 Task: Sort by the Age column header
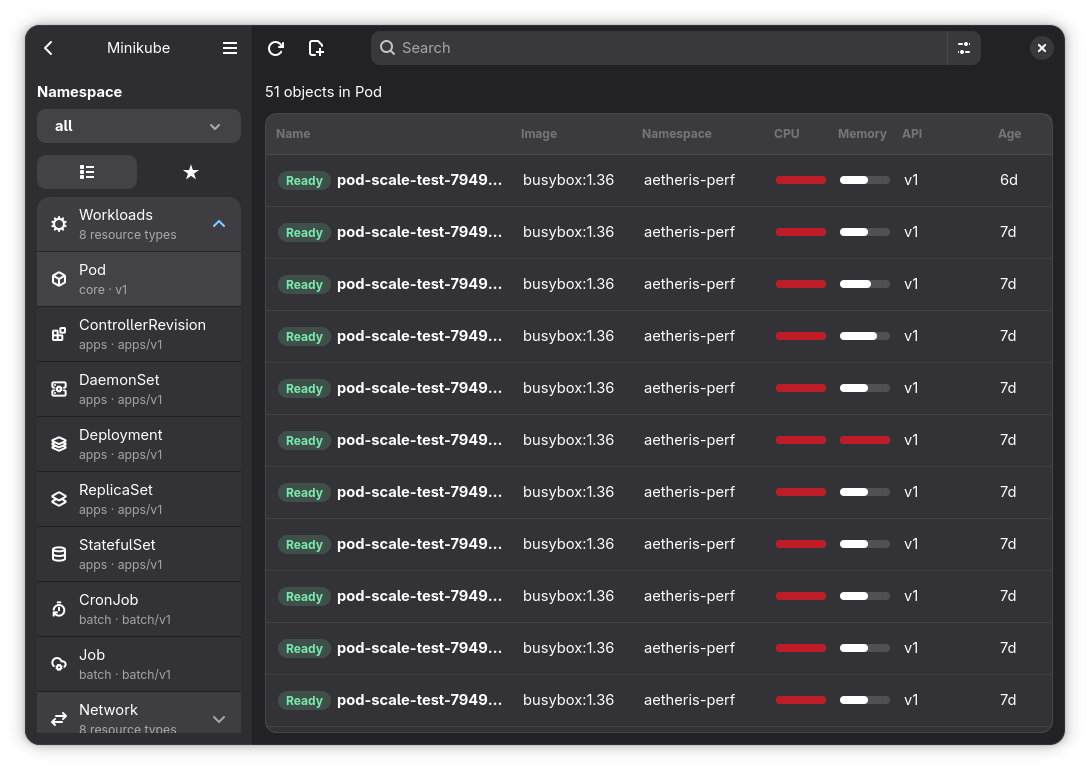pyautogui.click(x=1009, y=133)
